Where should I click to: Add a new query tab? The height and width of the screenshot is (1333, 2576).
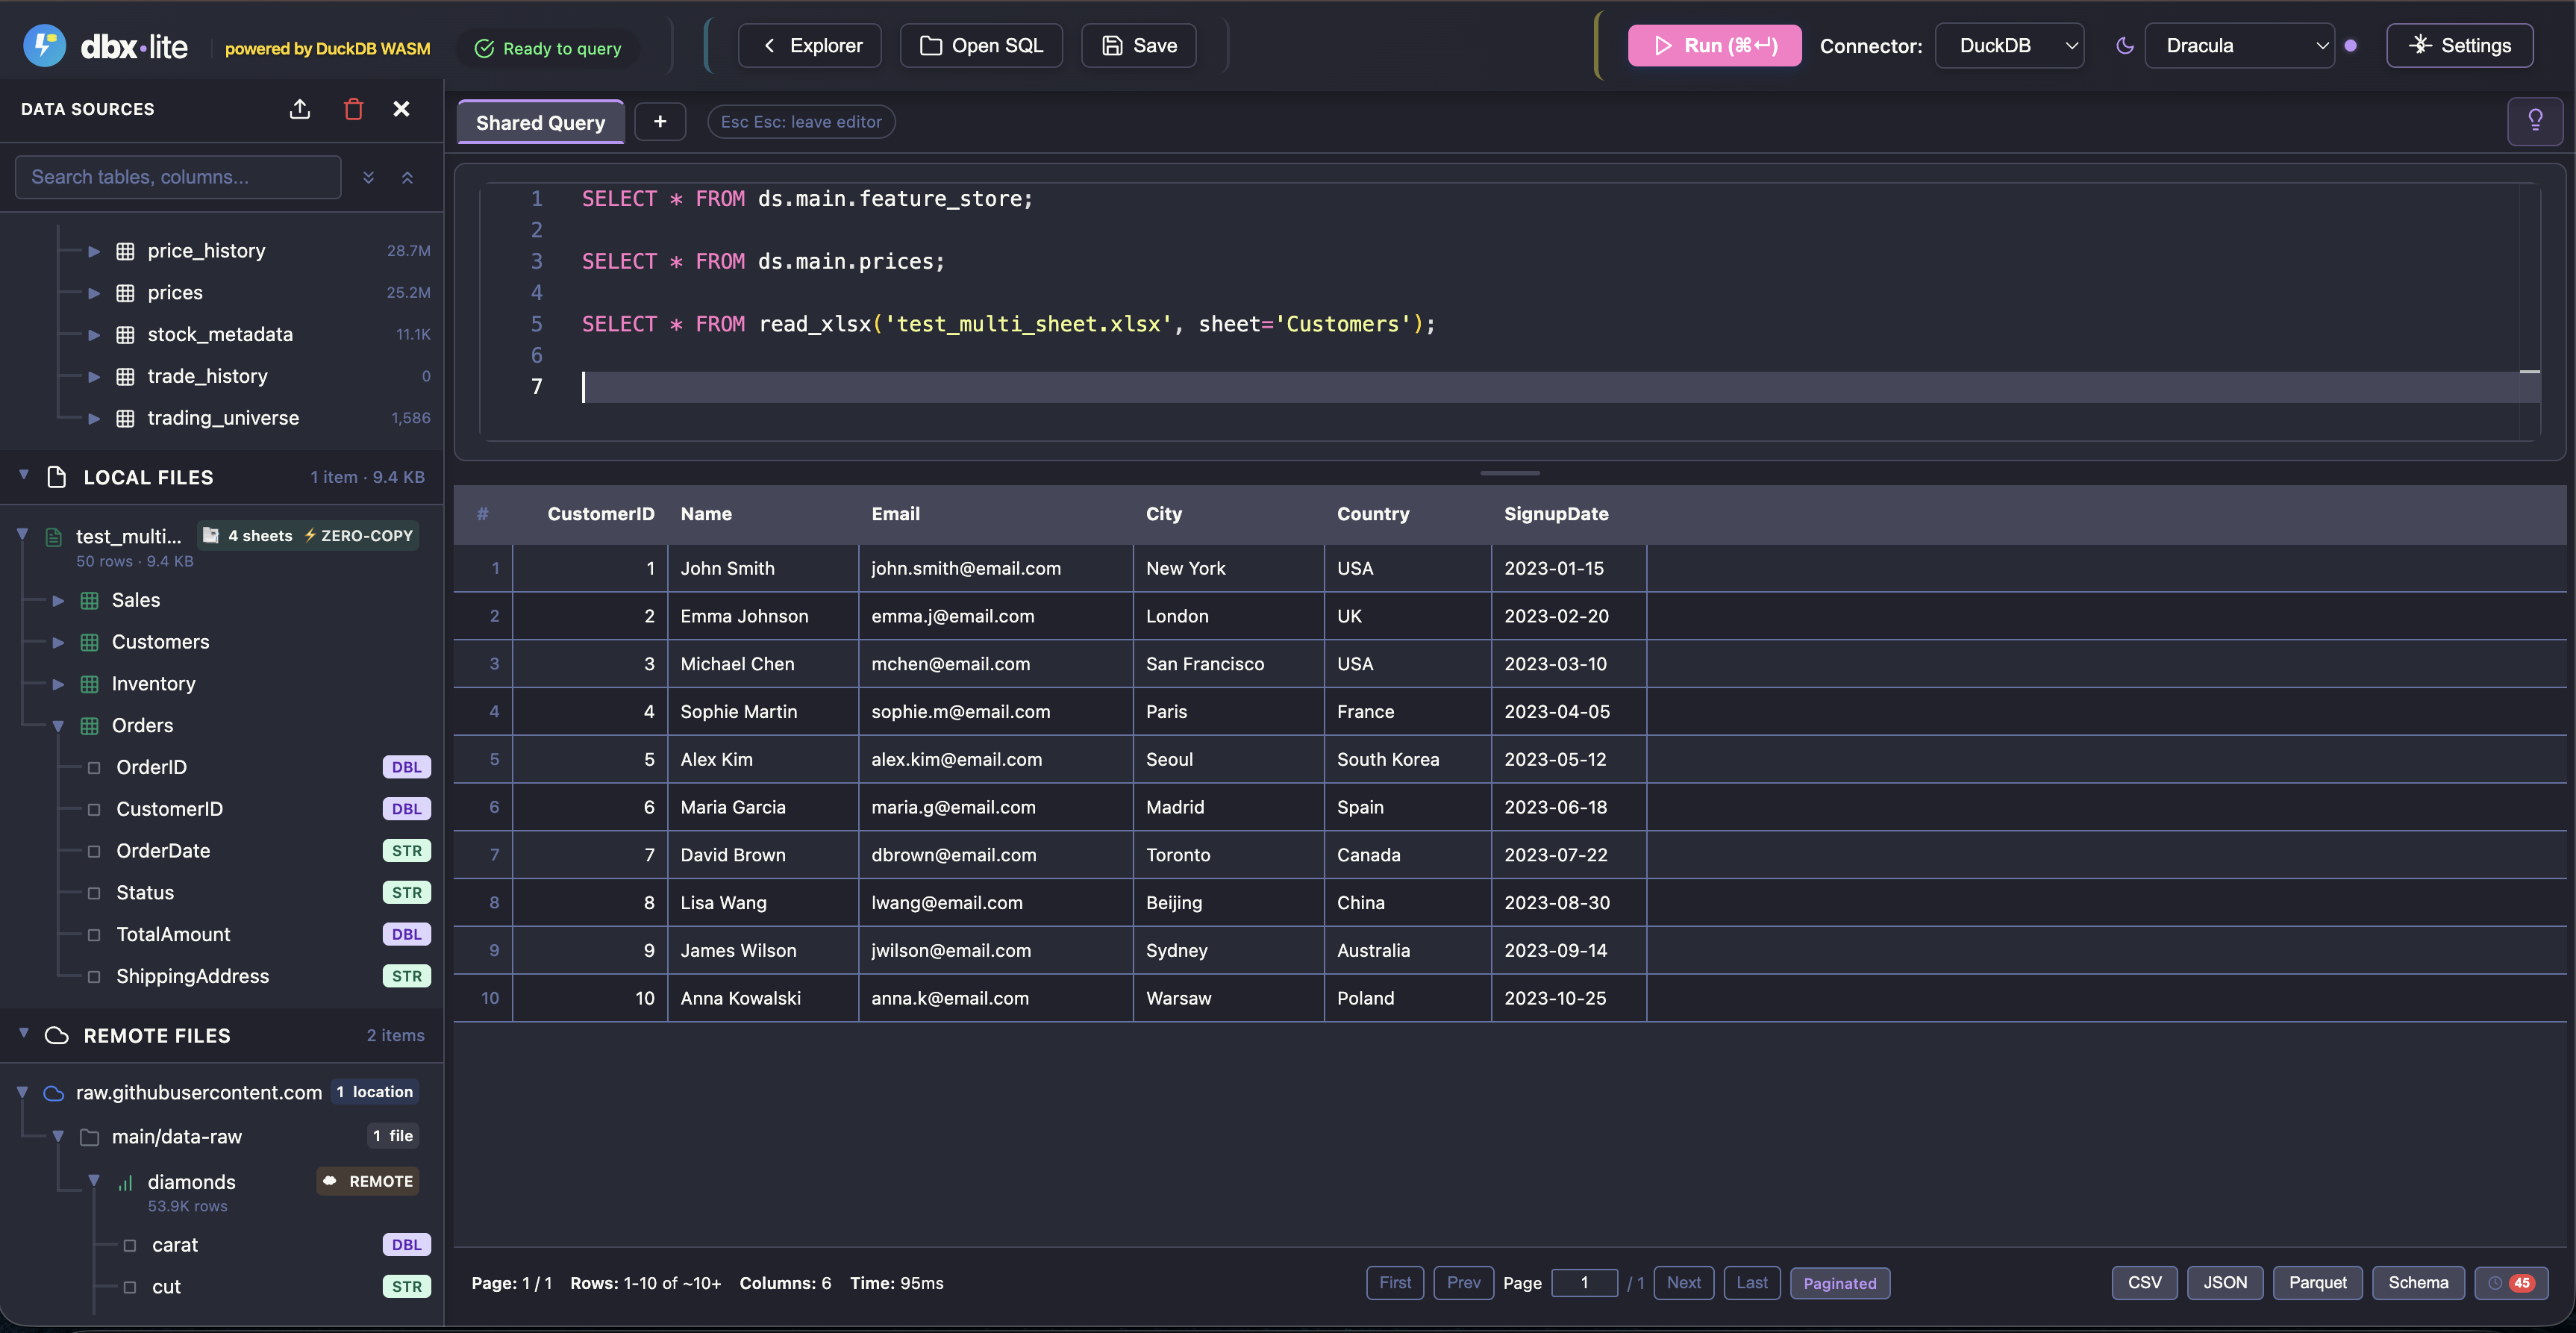(660, 122)
